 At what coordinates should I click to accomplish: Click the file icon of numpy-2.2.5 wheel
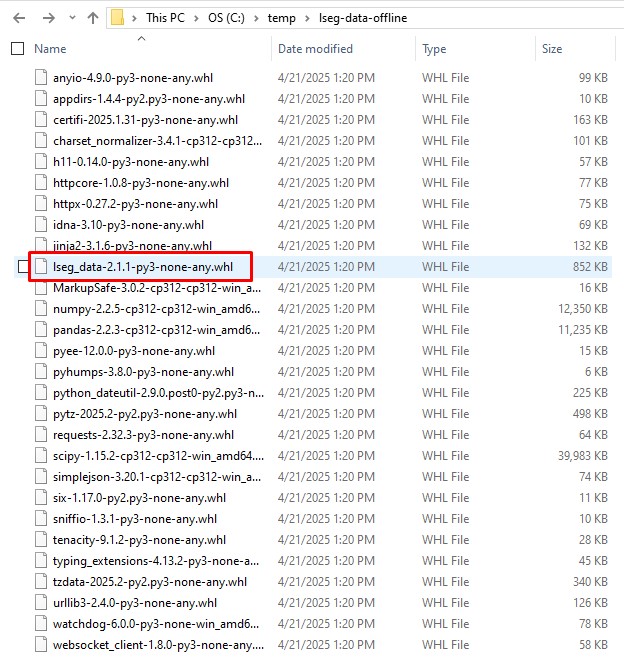(40, 309)
